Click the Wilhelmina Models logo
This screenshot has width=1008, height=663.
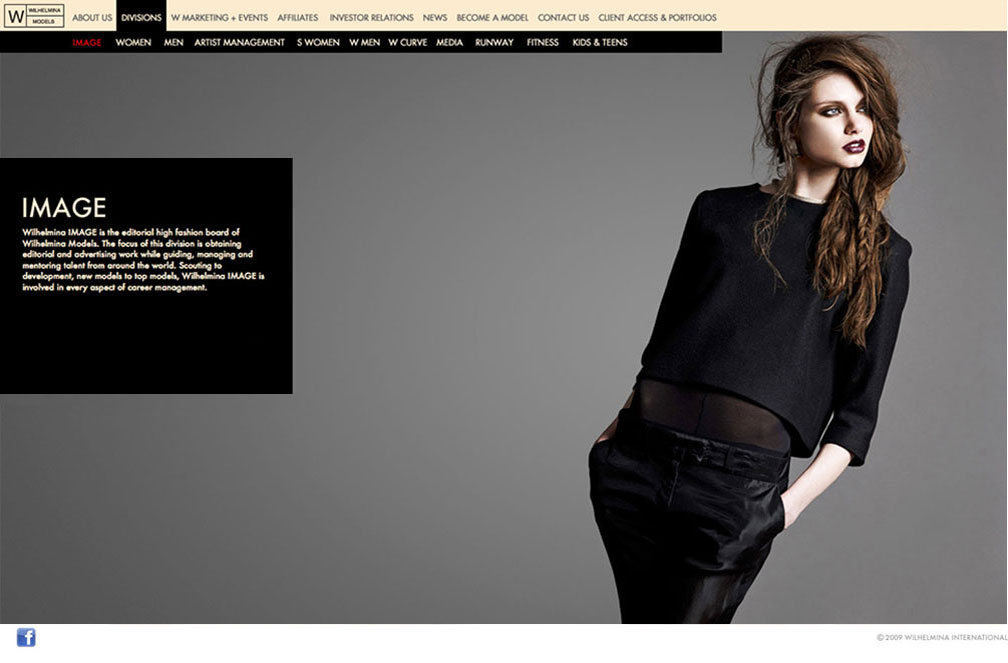(34, 16)
